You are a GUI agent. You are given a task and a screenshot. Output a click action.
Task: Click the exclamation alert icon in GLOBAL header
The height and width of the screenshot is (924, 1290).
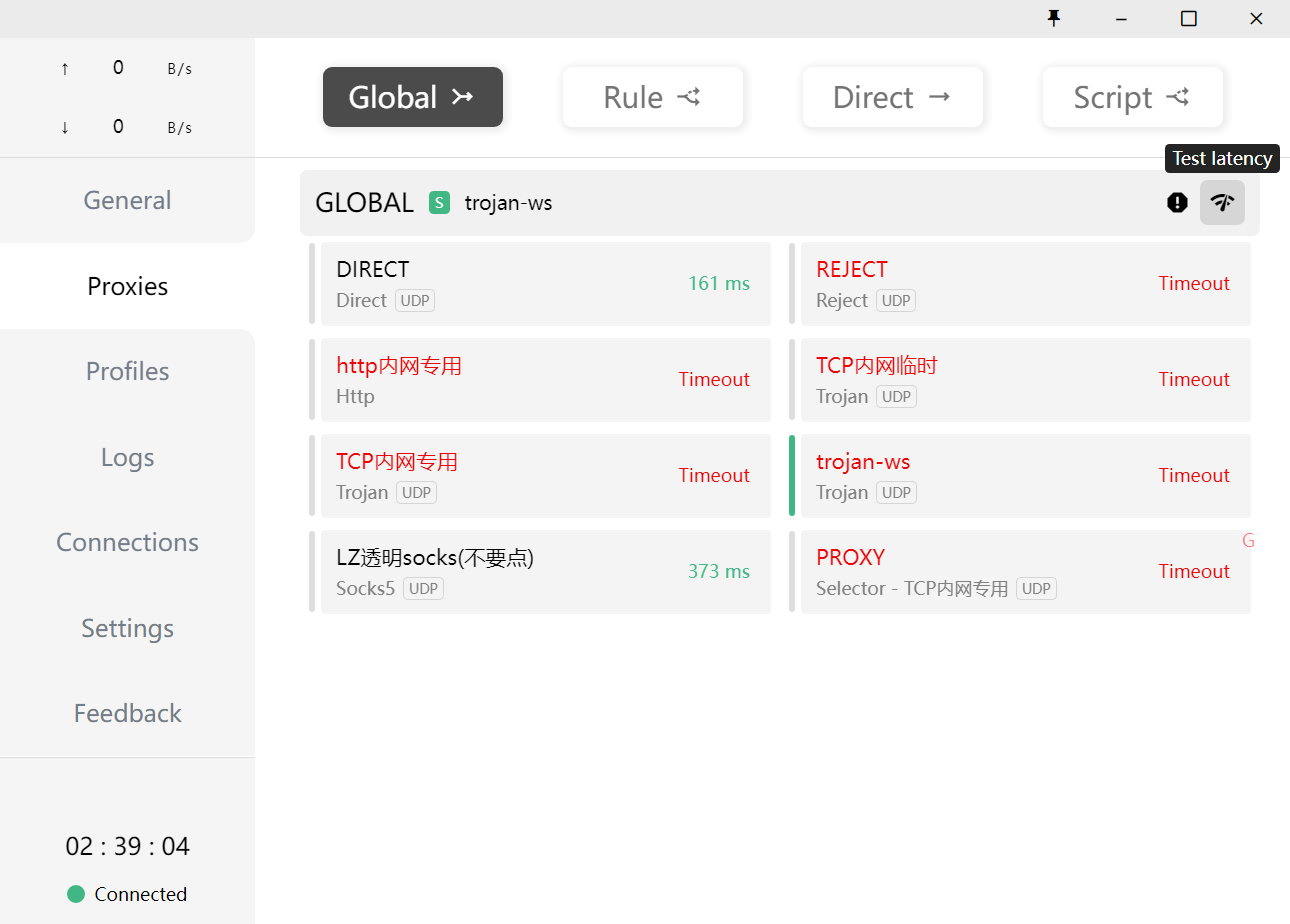click(1177, 202)
